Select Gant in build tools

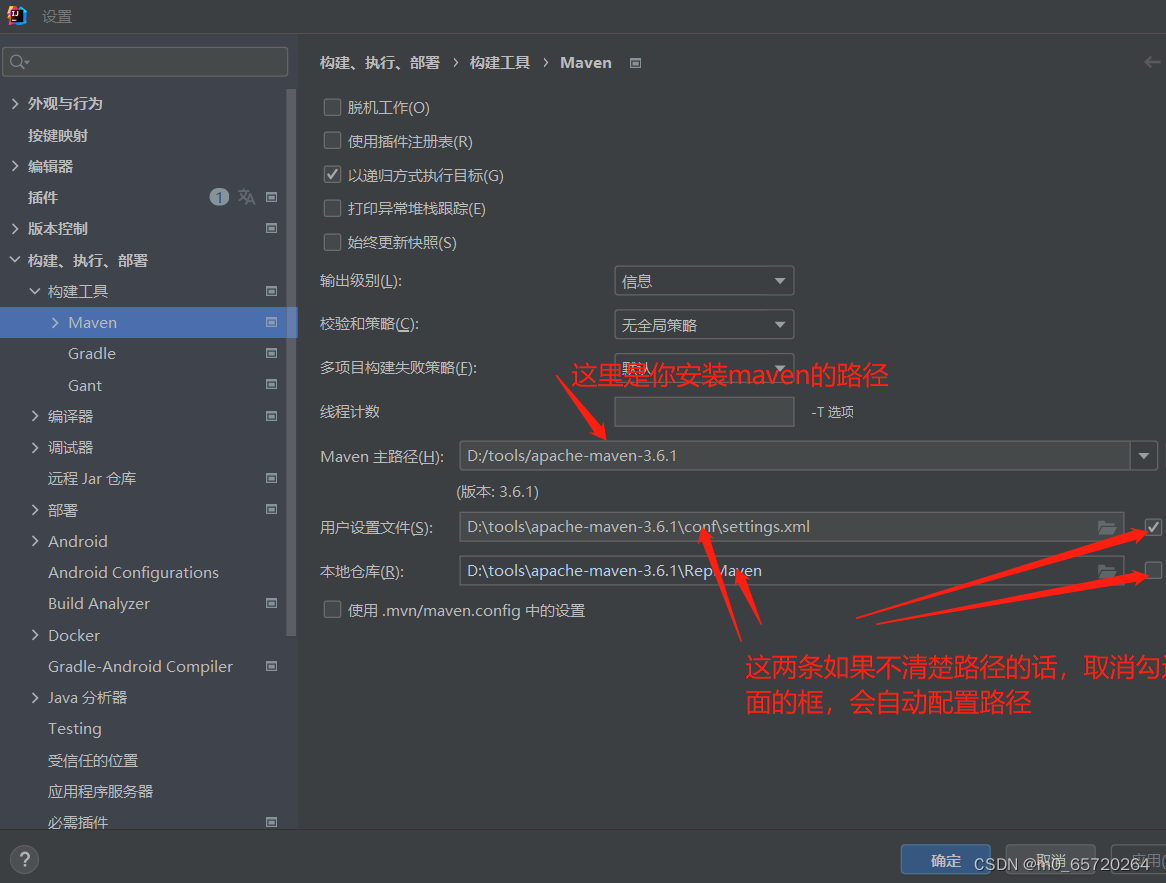point(85,385)
